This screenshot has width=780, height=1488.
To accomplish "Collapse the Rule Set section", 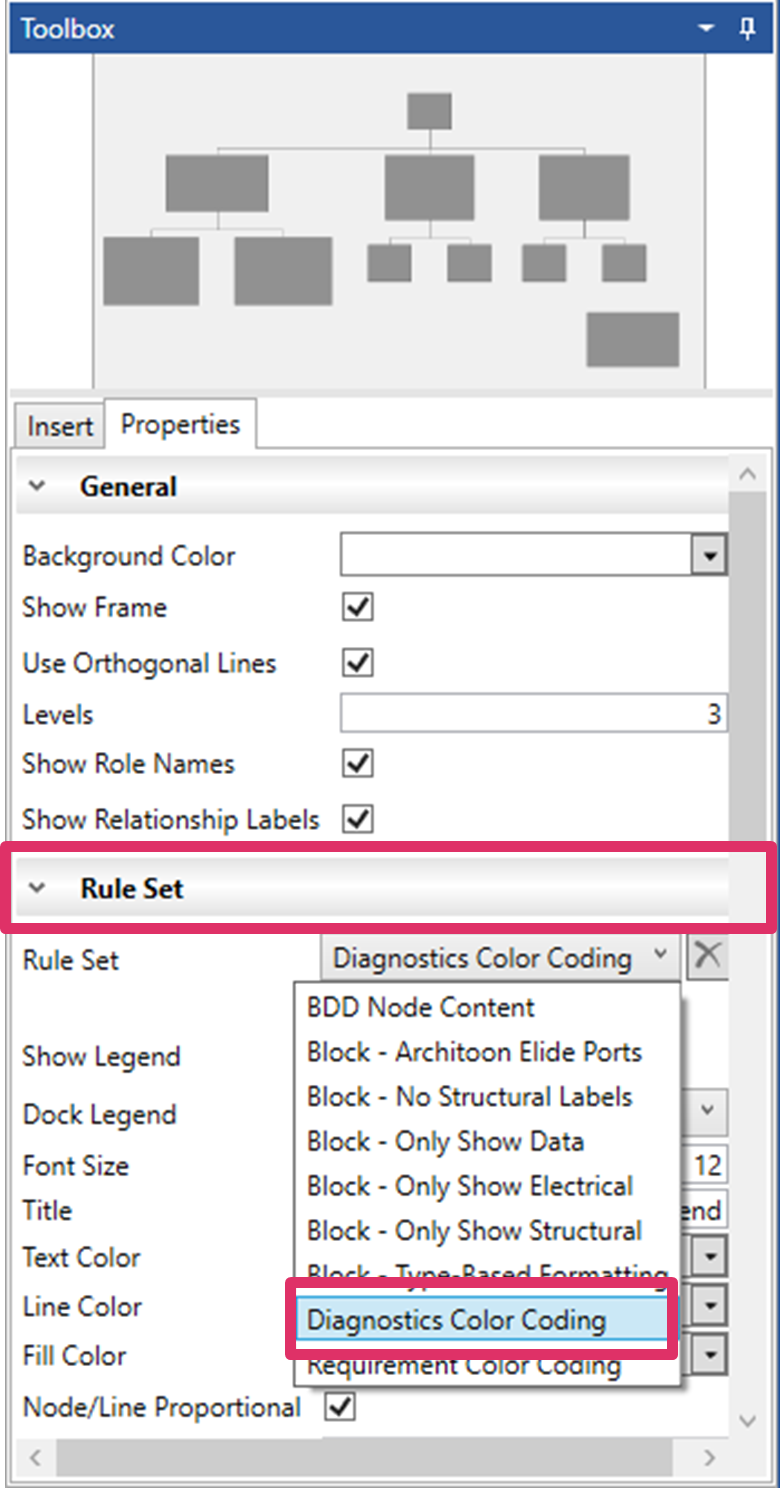I will click(x=37, y=888).
